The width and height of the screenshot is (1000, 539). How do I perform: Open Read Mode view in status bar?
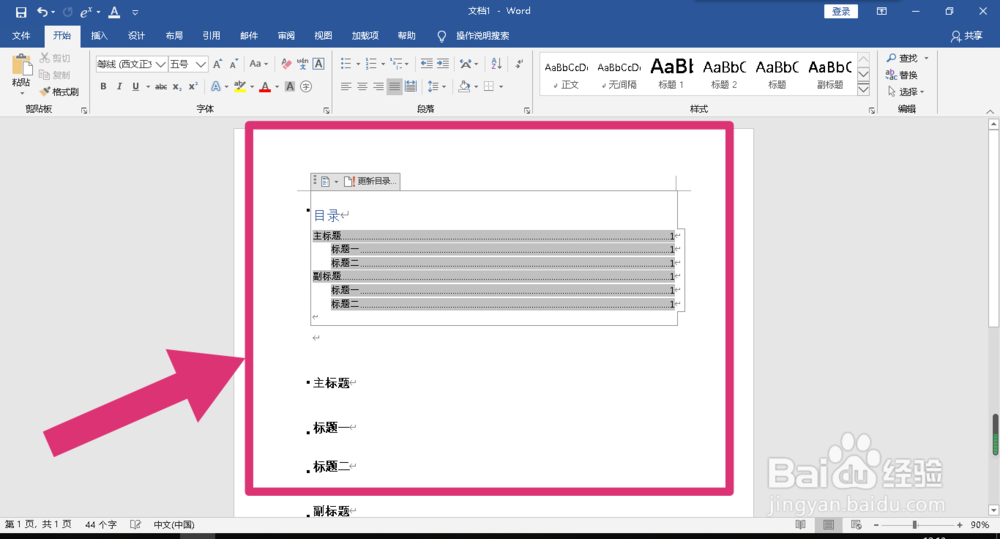click(x=800, y=525)
